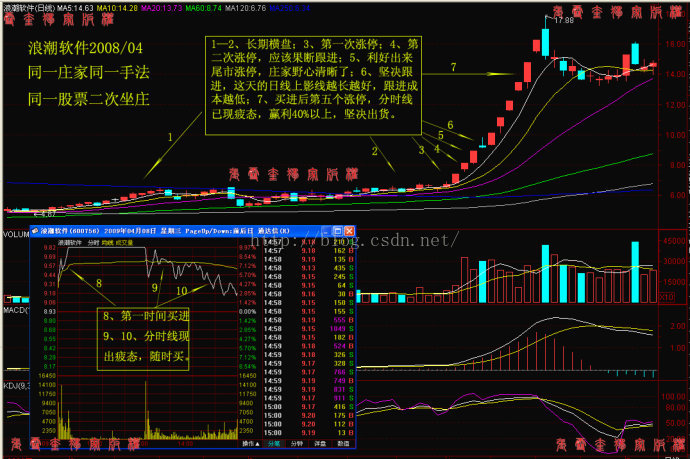Screen dimensions: 690x459
Task: Click the 17.88 high price label
Action: click(564, 20)
